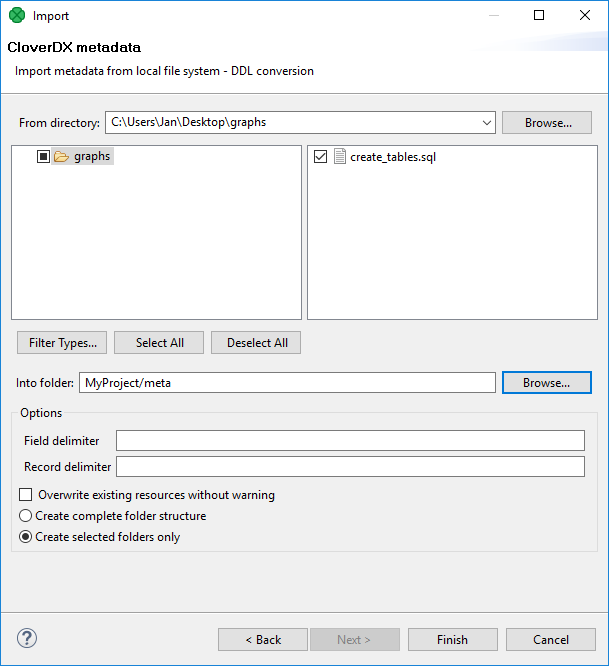Browse for the source directory
This screenshot has height=666, width=609.
point(548,123)
